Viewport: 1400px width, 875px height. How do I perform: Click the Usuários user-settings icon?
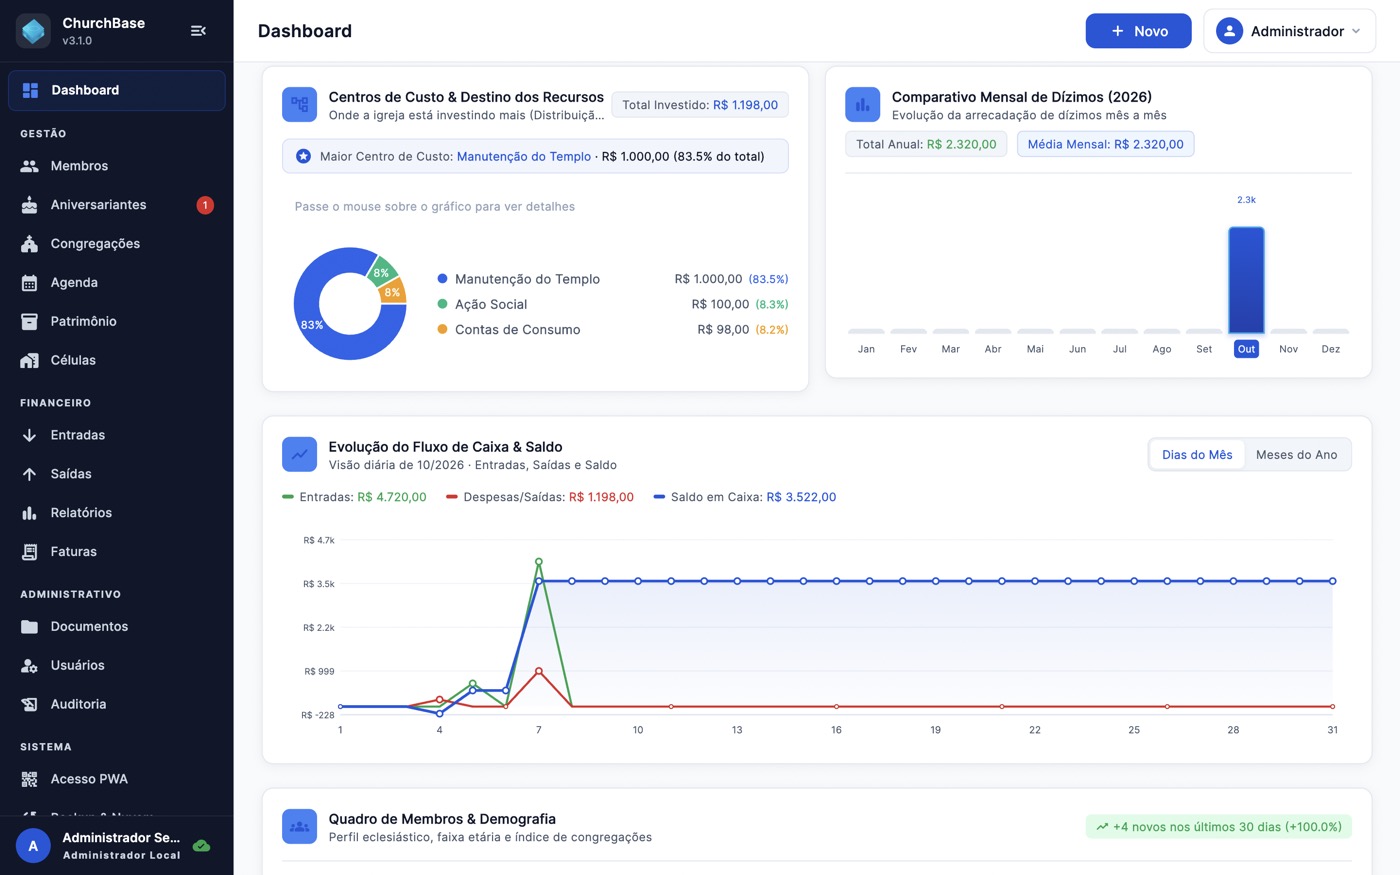coord(30,666)
